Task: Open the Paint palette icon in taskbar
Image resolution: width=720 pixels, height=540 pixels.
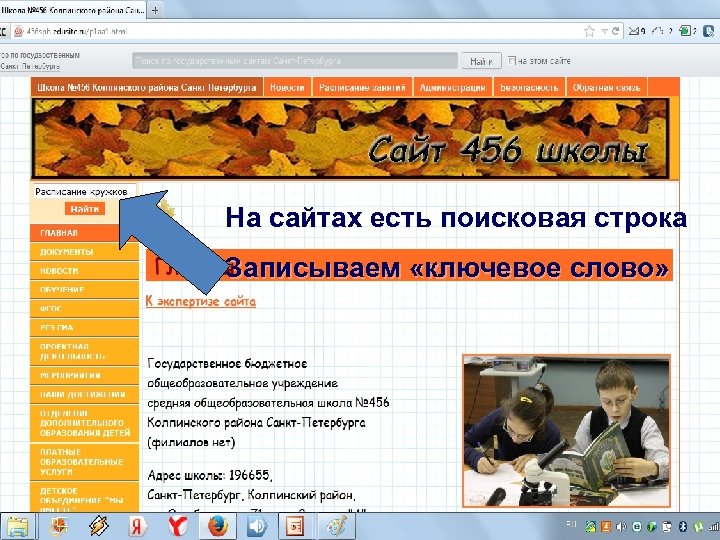Action: [336, 527]
